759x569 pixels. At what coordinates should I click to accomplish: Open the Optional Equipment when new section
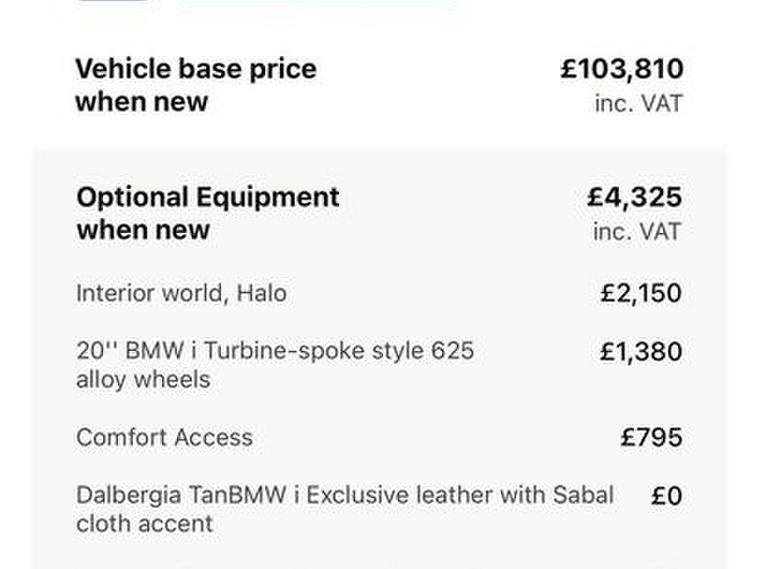[207, 212]
